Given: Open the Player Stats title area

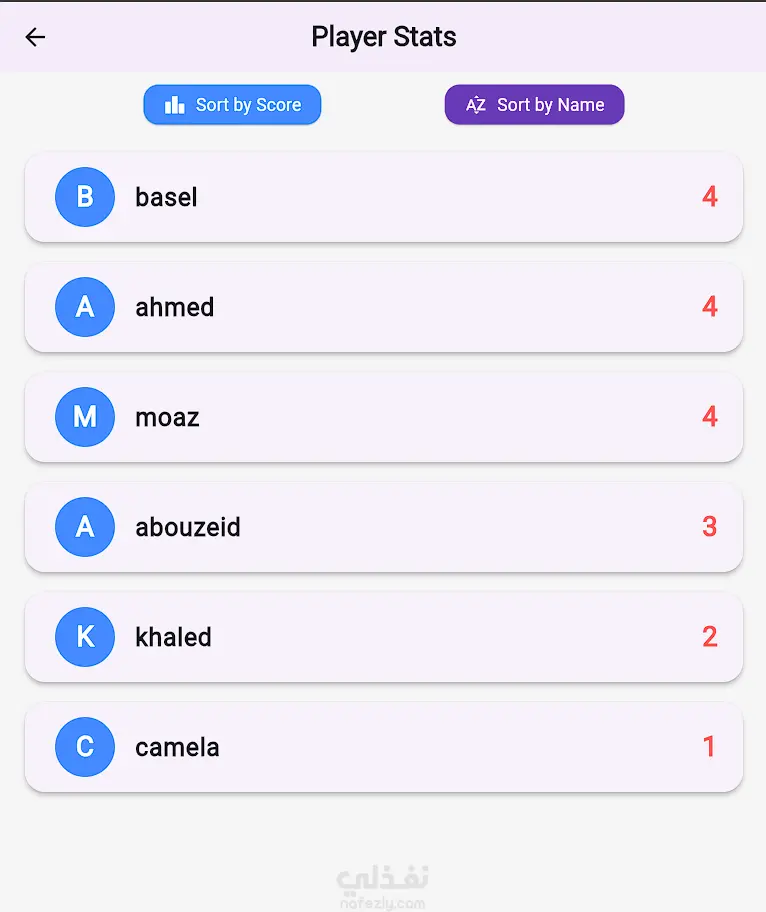Looking at the screenshot, I should [x=384, y=36].
